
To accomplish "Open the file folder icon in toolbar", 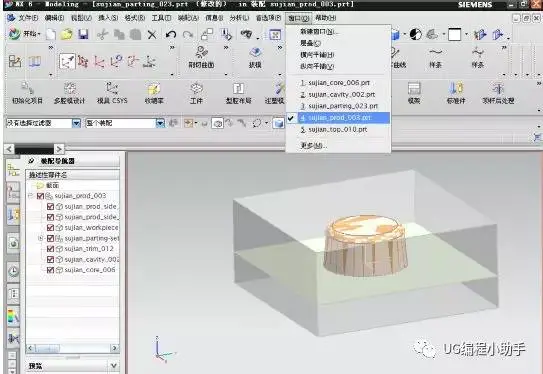I will [66, 34].
